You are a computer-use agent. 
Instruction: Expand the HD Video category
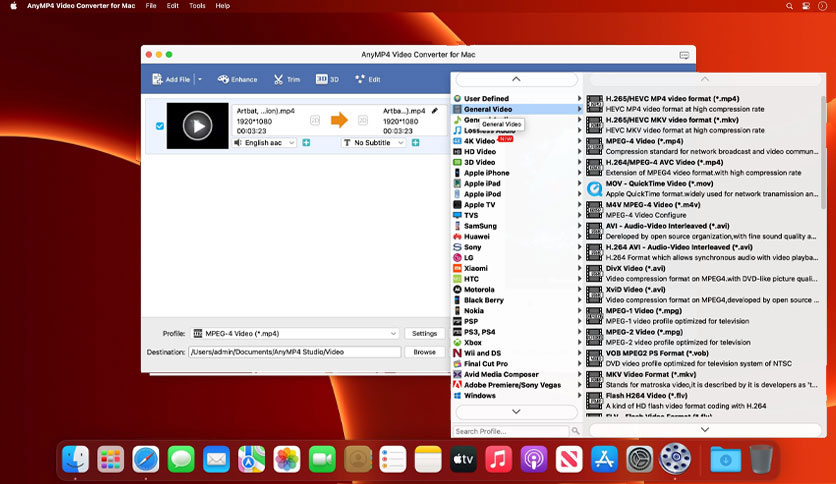[517, 152]
